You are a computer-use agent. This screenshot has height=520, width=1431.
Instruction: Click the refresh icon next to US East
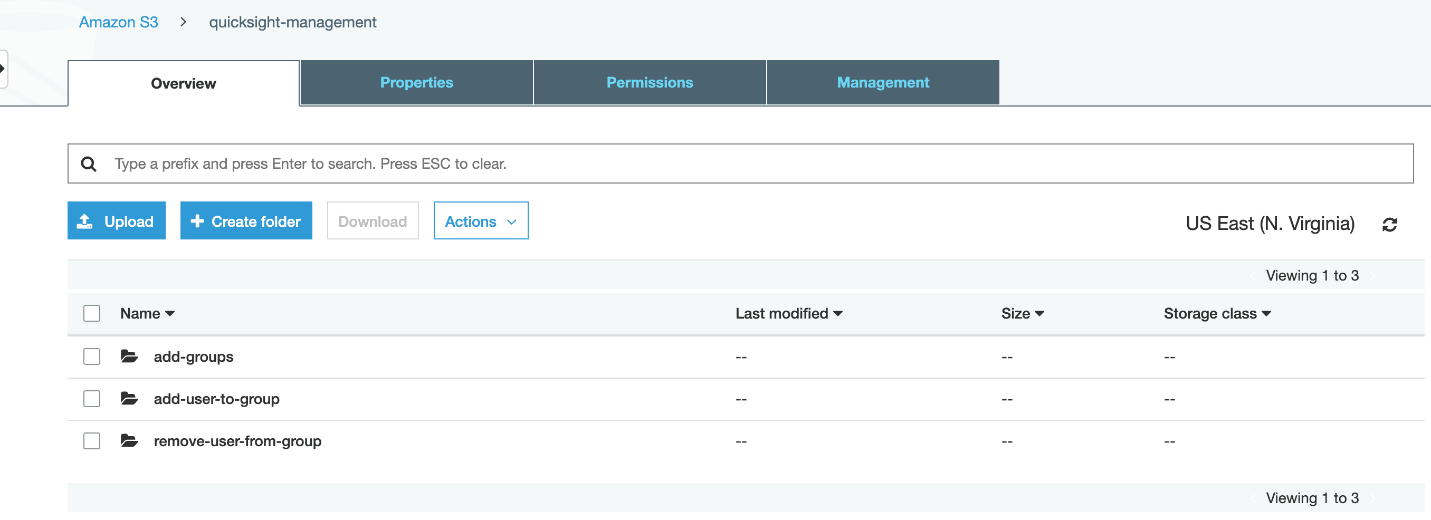pyautogui.click(x=1389, y=224)
